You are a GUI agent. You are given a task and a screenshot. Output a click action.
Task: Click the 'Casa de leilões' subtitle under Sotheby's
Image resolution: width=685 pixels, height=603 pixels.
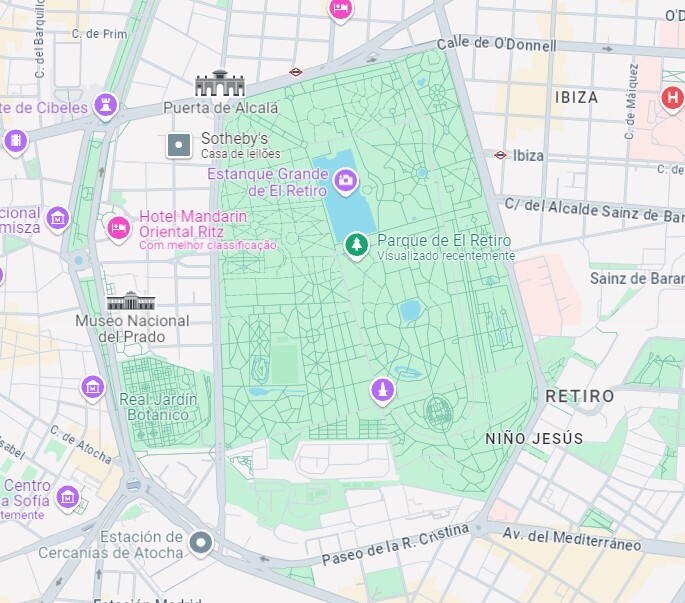pyautogui.click(x=241, y=154)
